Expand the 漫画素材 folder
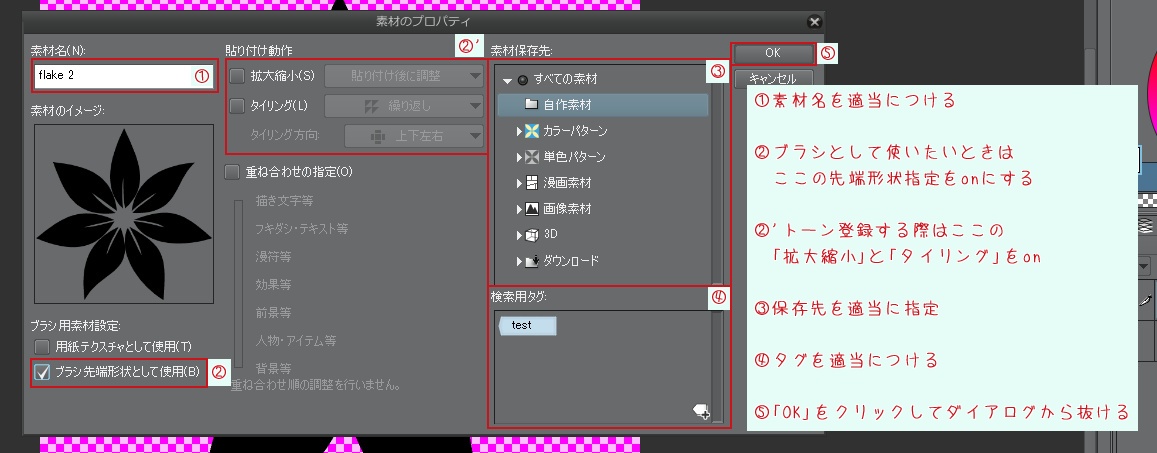Viewport: 1157px width, 453px height. pyautogui.click(x=519, y=183)
